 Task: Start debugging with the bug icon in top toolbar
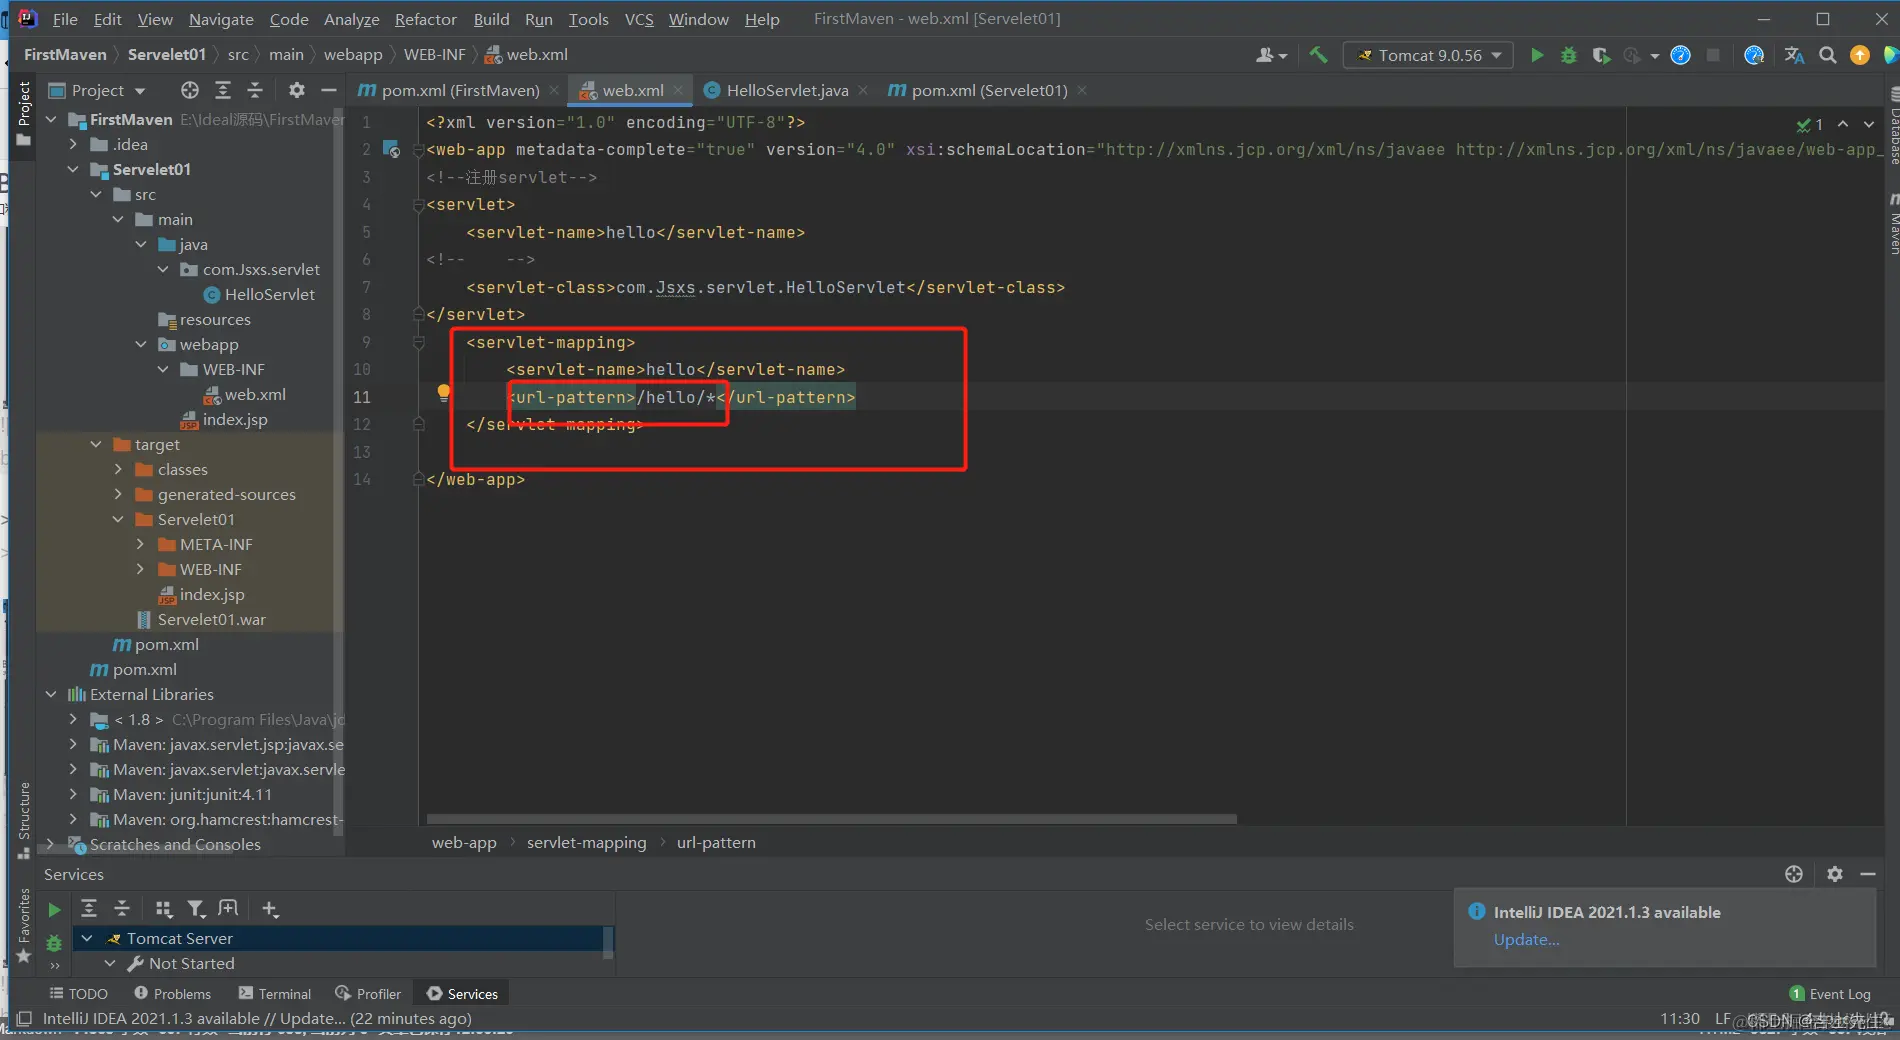pos(1569,55)
